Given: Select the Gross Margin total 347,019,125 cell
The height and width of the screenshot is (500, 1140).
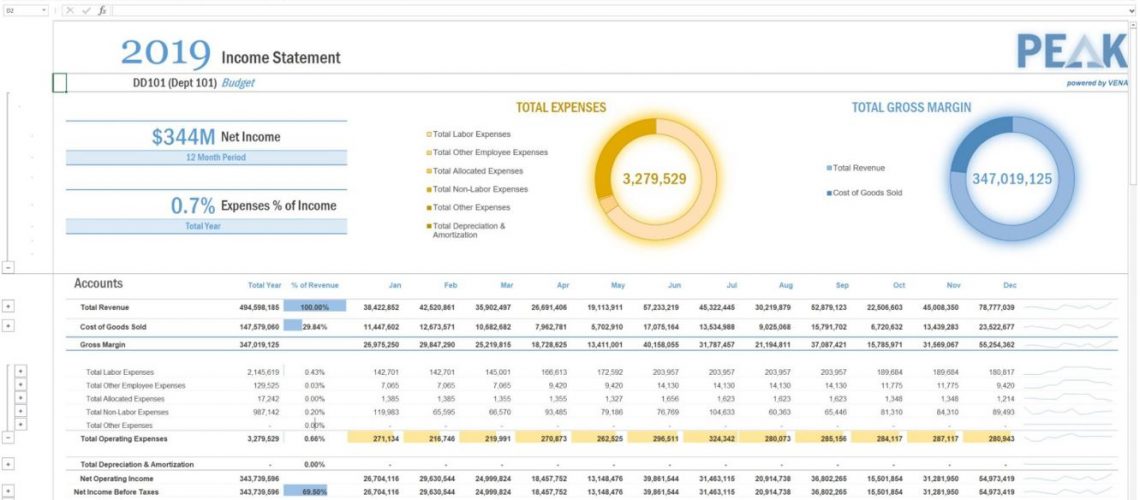Looking at the screenshot, I should tap(259, 344).
